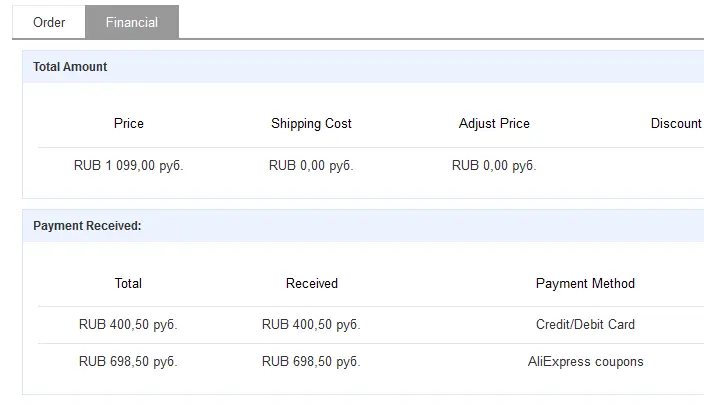Image resolution: width=704 pixels, height=407 pixels.
Task: Click the Total column header in payments
Action: 128,283
